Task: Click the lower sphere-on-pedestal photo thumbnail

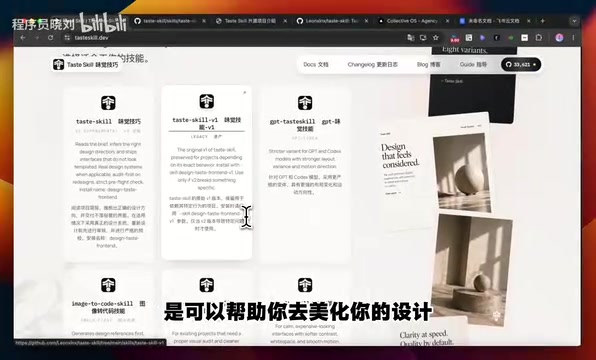Action: [472, 270]
